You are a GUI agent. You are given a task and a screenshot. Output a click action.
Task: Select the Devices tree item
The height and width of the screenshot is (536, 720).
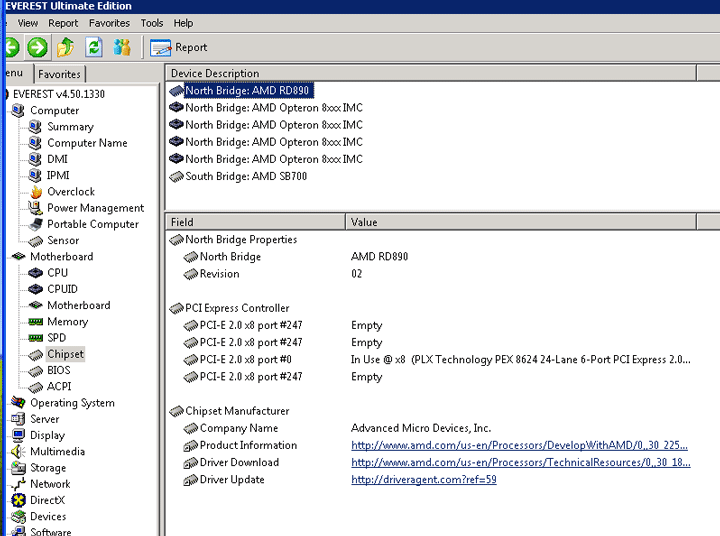[48, 516]
